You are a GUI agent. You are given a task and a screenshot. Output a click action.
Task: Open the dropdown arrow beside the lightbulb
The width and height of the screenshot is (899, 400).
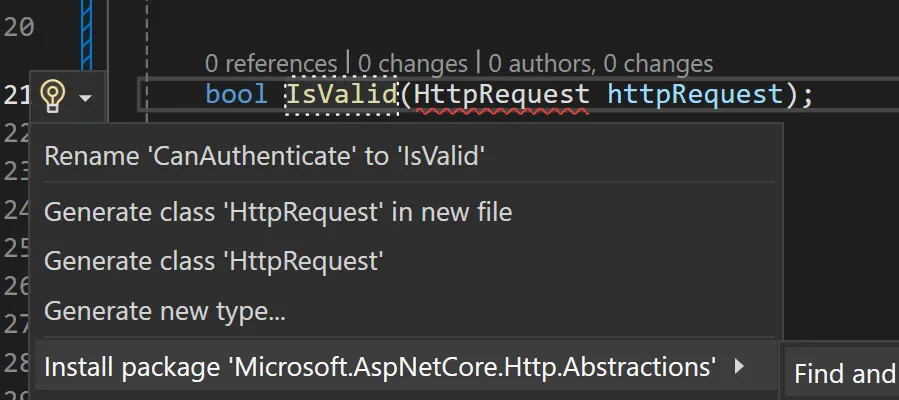[85, 98]
